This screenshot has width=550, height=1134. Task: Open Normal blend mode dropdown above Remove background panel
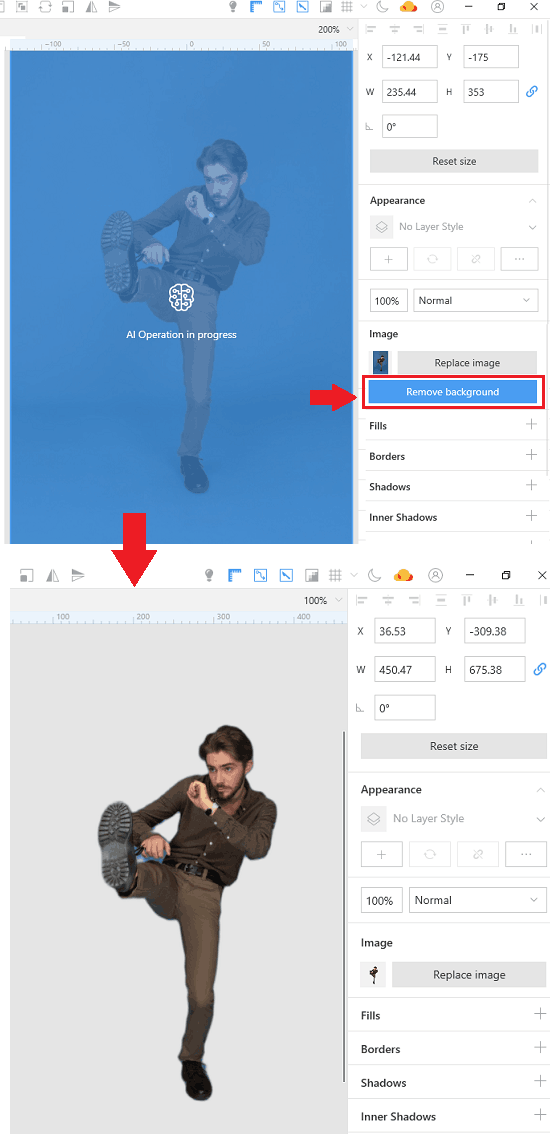475,300
